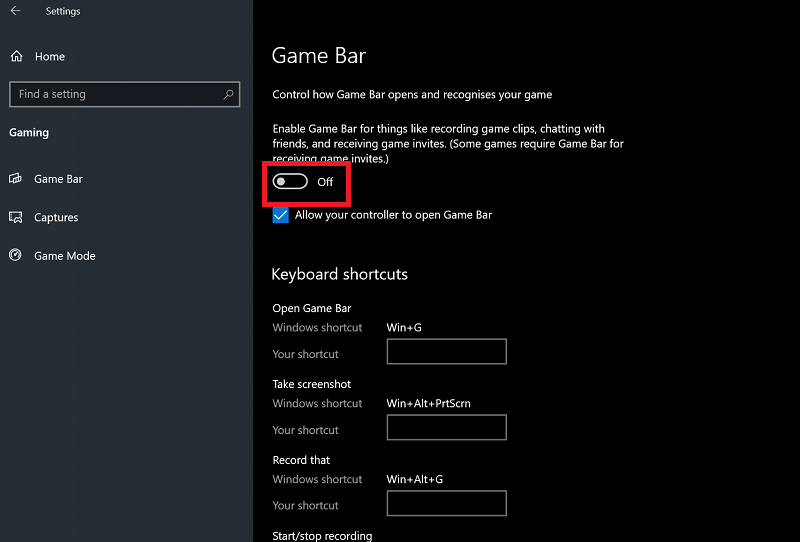The image size is (800, 542).
Task: Click the Keyboard shortcuts heading
Action: (339, 274)
